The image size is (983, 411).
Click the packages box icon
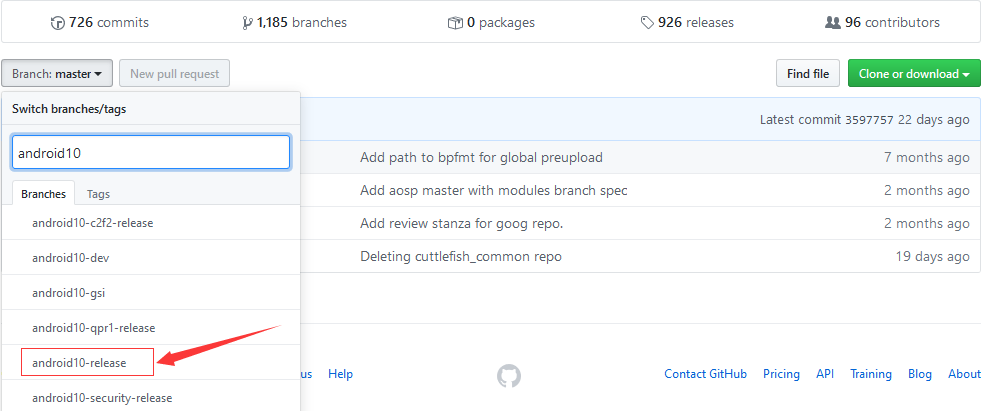[x=456, y=22]
